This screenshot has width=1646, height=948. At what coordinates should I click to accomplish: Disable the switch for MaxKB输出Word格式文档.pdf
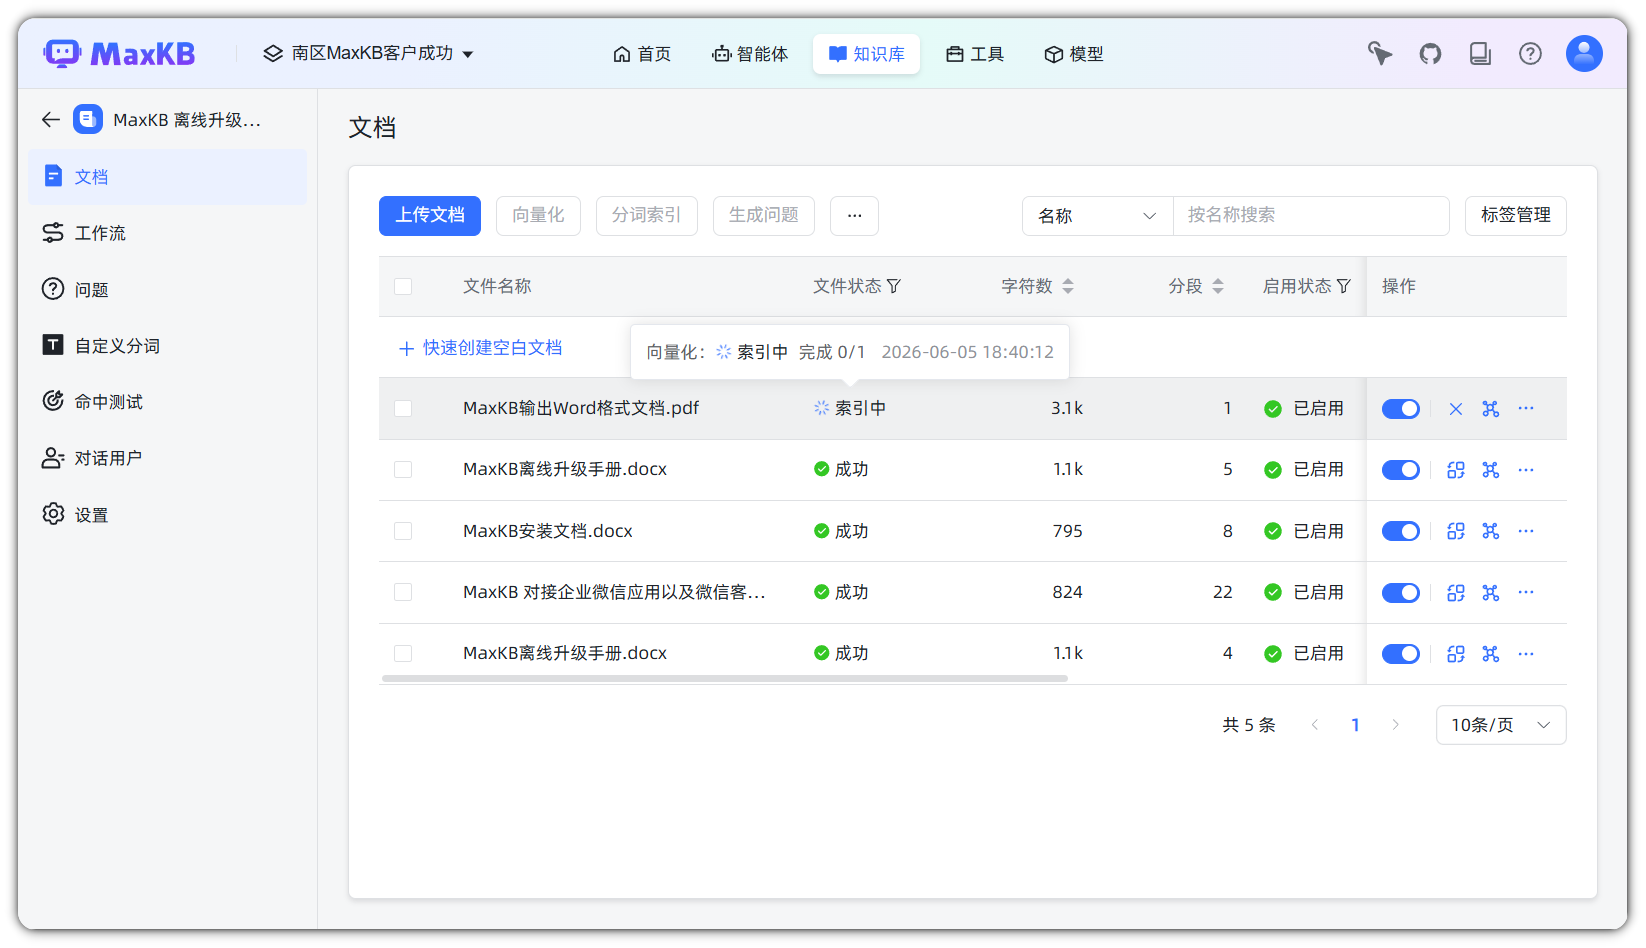1400,409
